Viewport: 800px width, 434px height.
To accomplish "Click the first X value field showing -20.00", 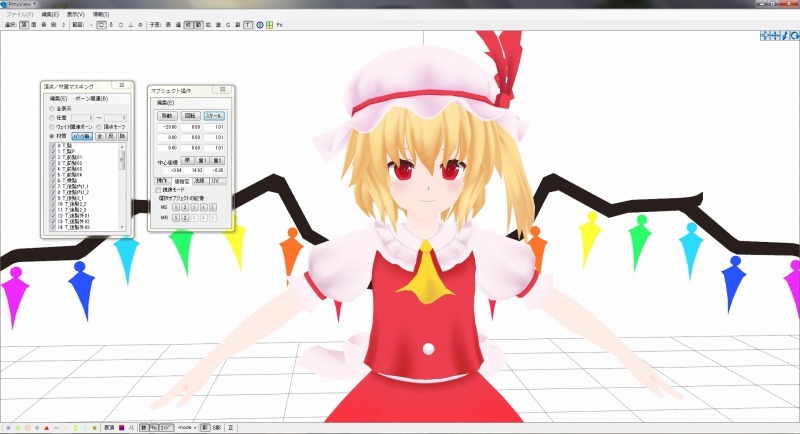I will coord(167,126).
